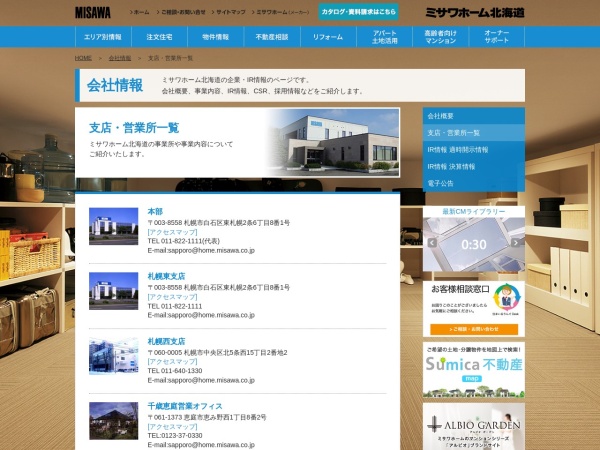Viewport: 600px width, 450px height.
Task: Select IR情報 適時開示情報 in side menu
Action: pos(474,150)
